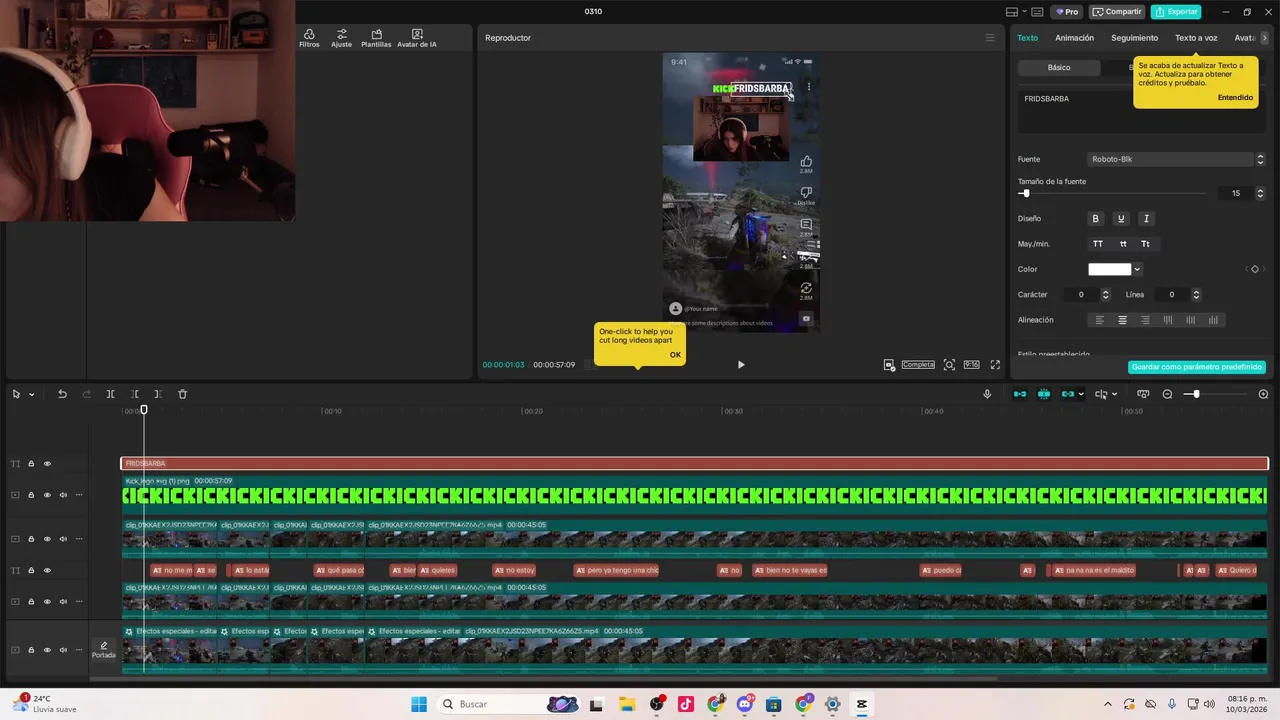Open aspect ratio options in the player

pyautogui.click(x=971, y=365)
